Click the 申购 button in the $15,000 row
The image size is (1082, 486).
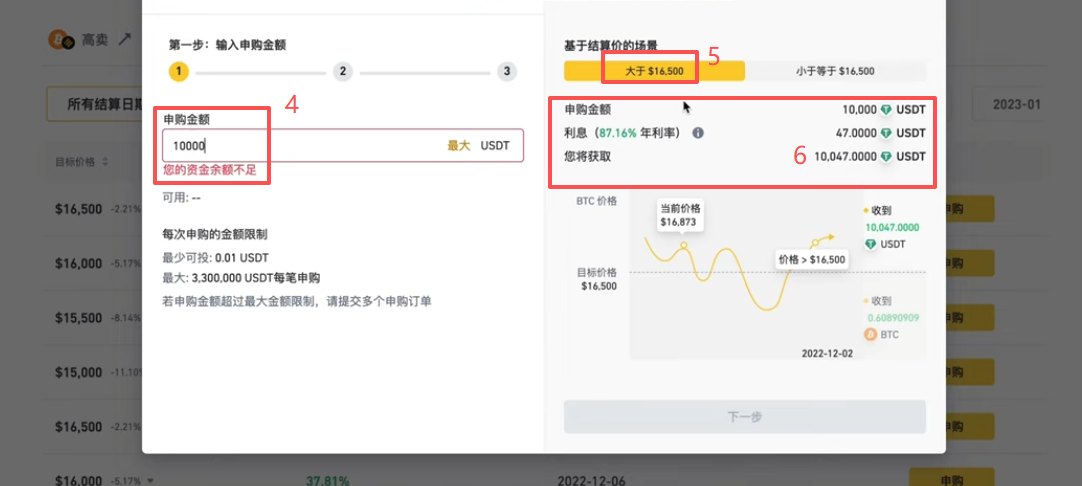(970, 373)
